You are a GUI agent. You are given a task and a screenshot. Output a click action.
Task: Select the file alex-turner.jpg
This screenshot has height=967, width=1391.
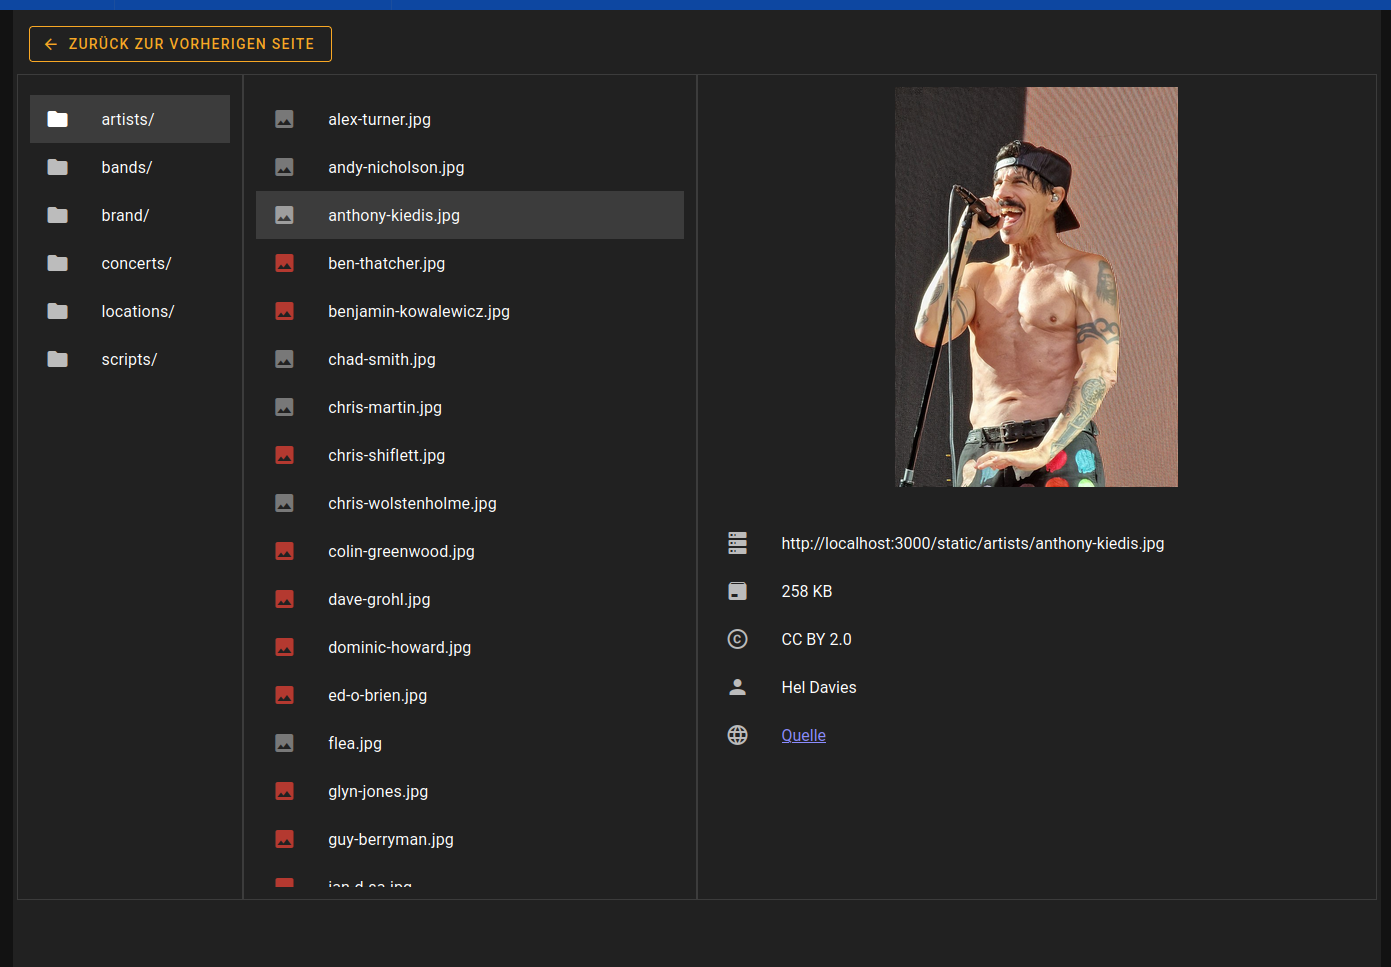[379, 119]
